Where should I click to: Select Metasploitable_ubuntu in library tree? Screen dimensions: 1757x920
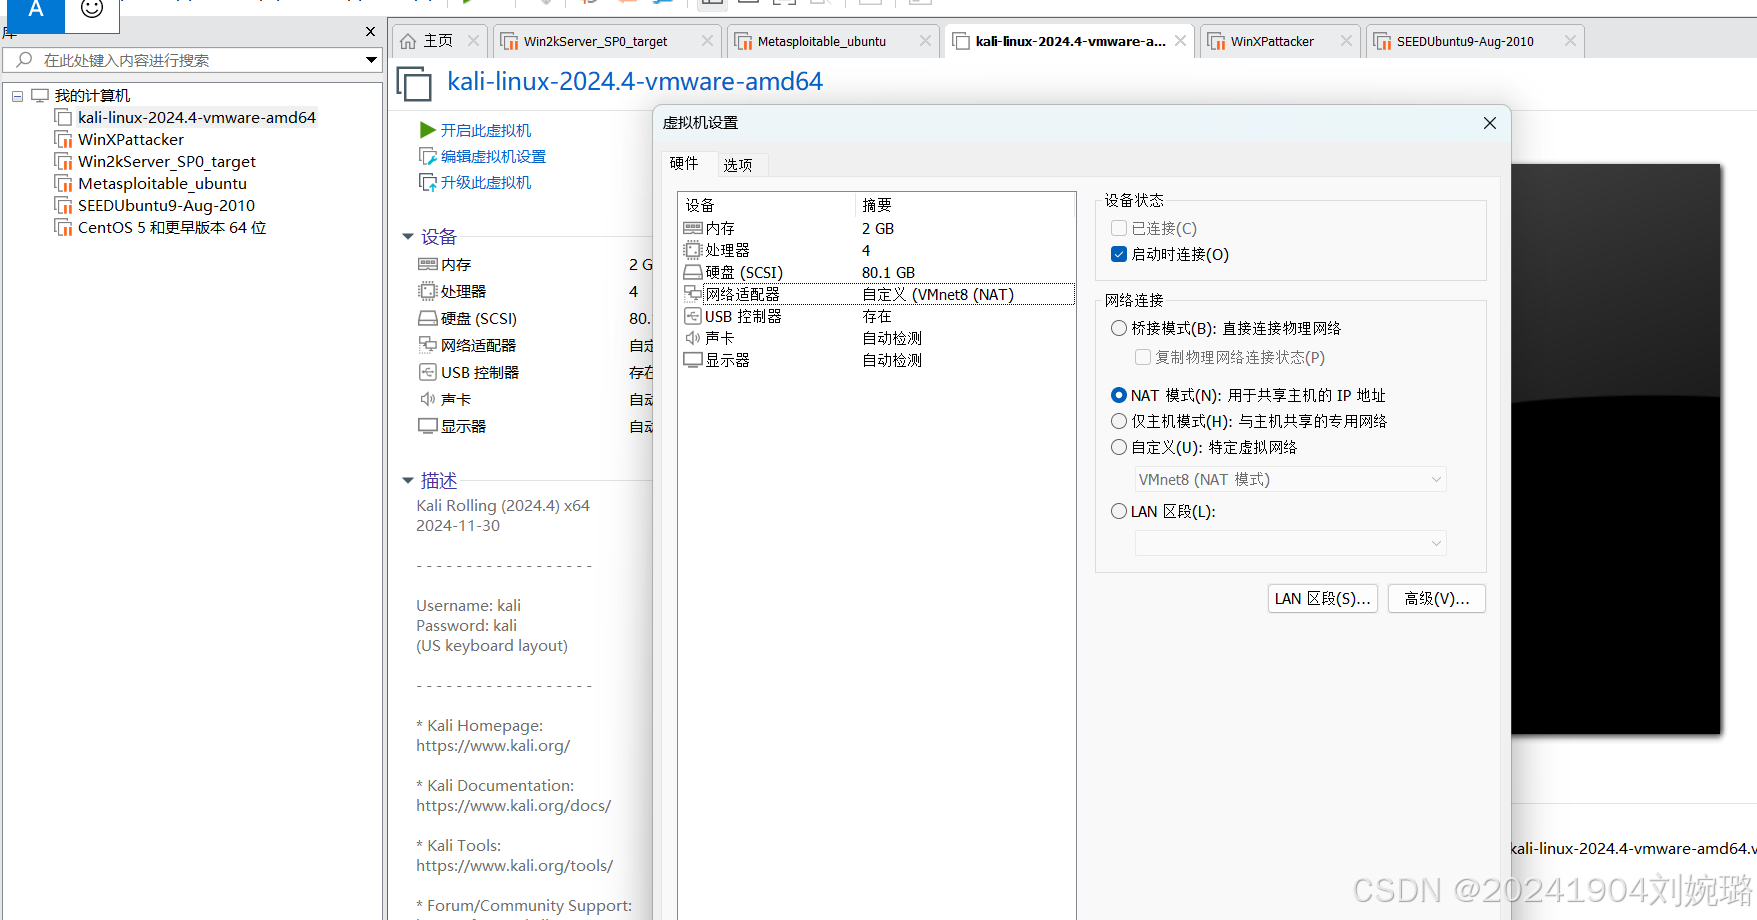pyautogui.click(x=162, y=184)
